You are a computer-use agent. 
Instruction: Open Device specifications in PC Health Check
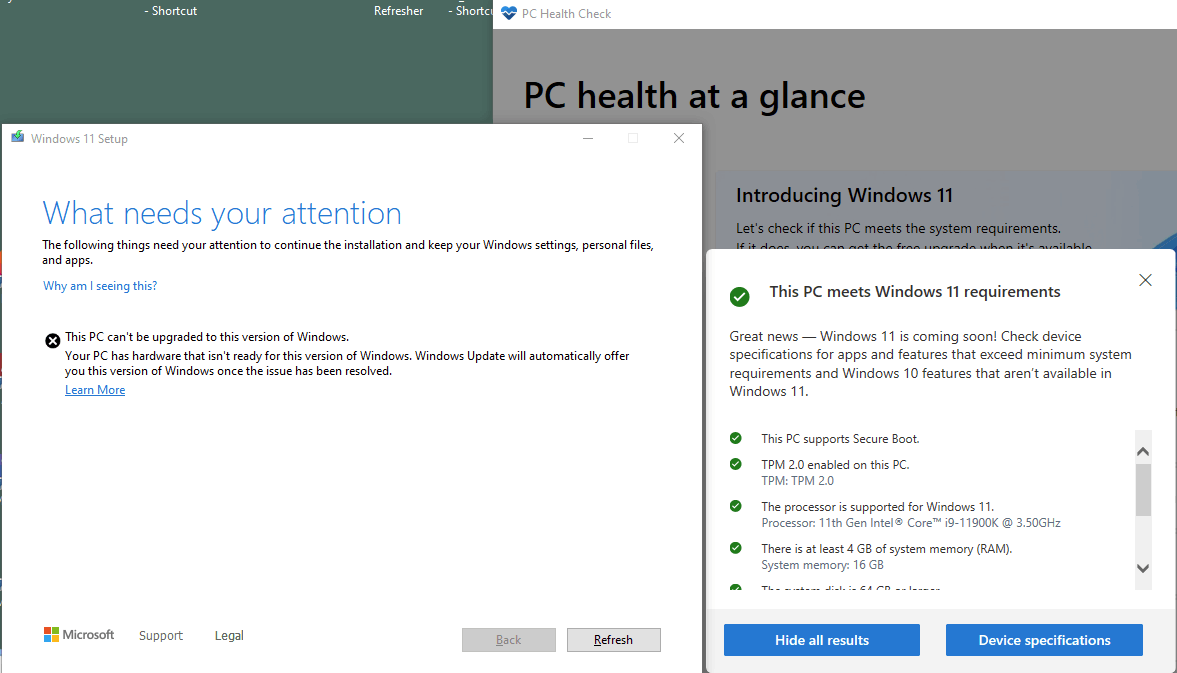tap(1044, 640)
